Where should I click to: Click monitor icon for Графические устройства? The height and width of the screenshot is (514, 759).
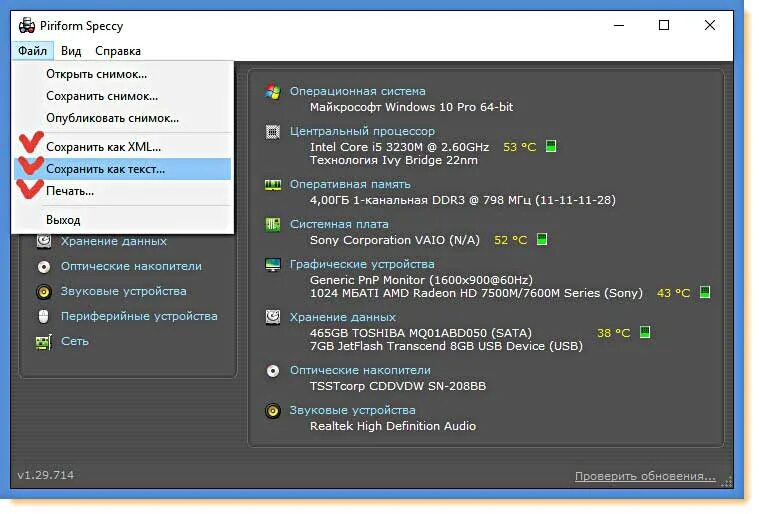[273, 265]
